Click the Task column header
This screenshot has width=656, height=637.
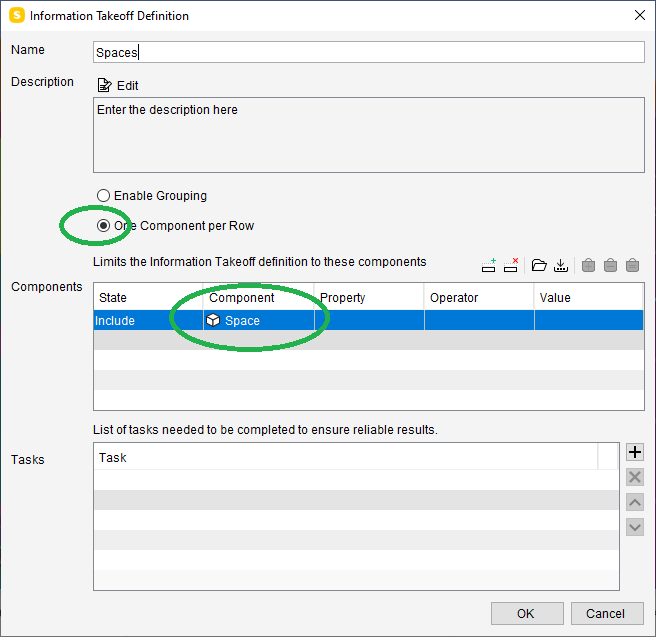(346, 457)
